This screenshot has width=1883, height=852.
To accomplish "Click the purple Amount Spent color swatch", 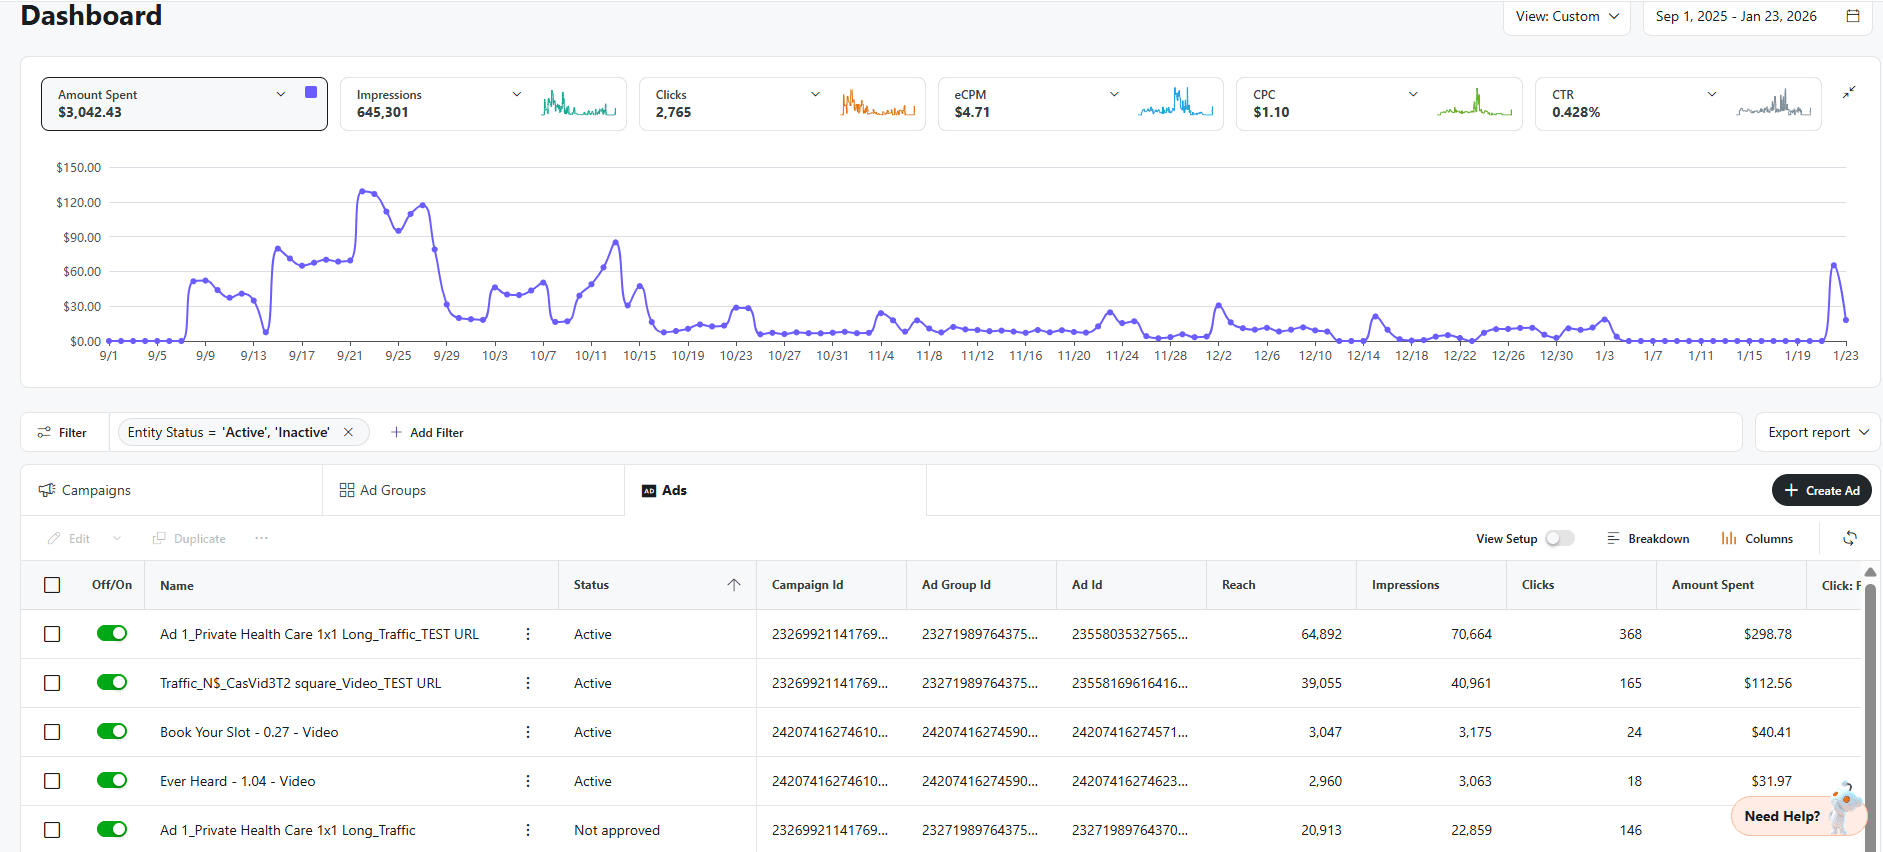I will click(x=311, y=92).
